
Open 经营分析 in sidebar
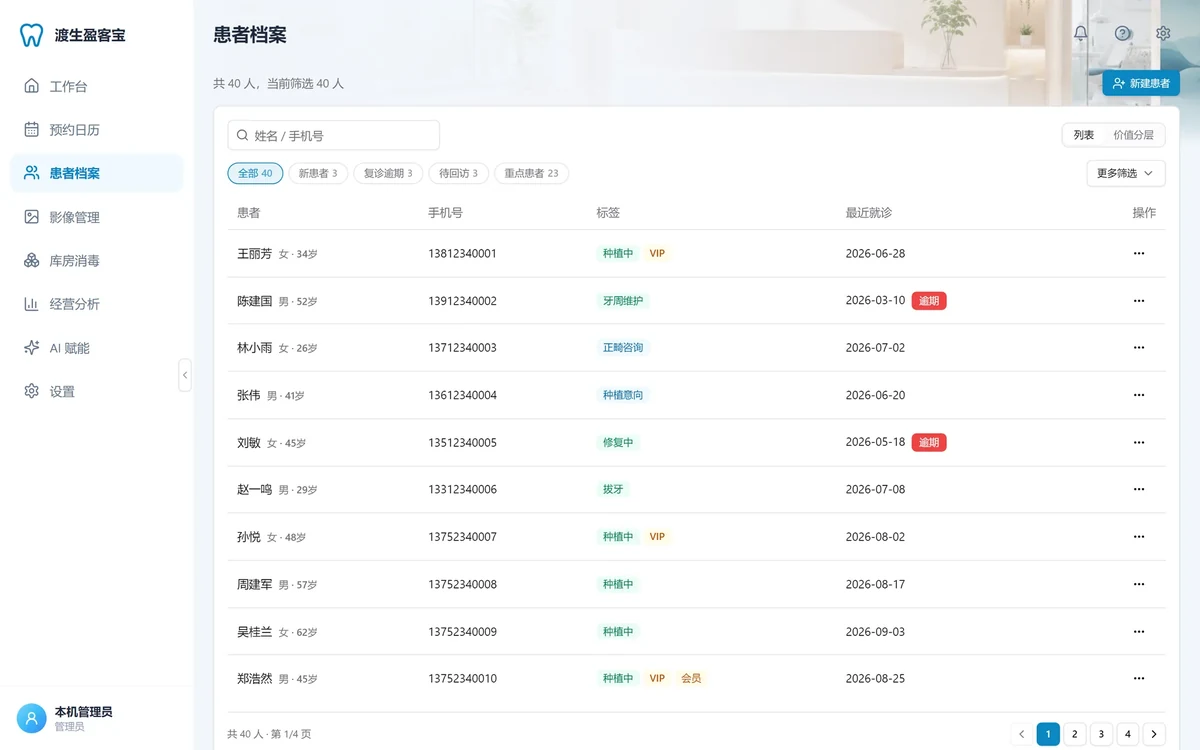pos(96,304)
